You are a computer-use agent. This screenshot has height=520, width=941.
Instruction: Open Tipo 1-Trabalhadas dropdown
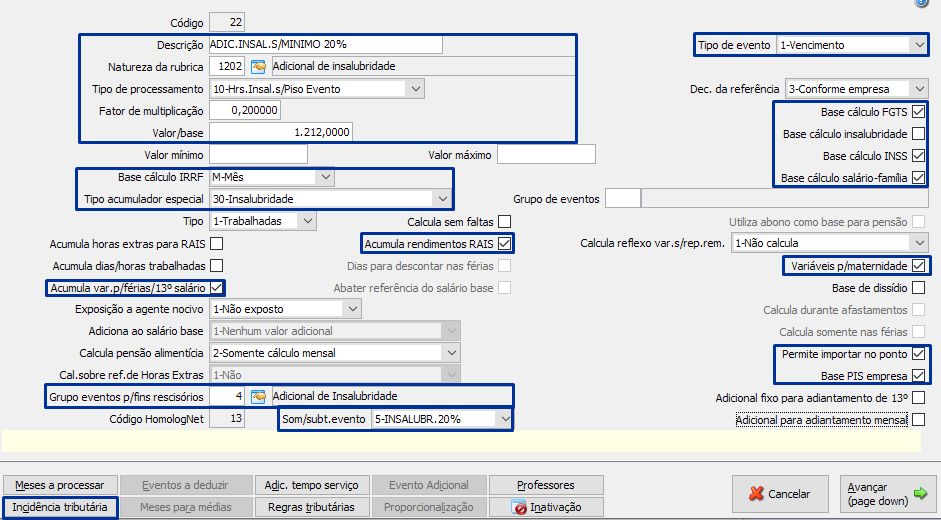263,221
